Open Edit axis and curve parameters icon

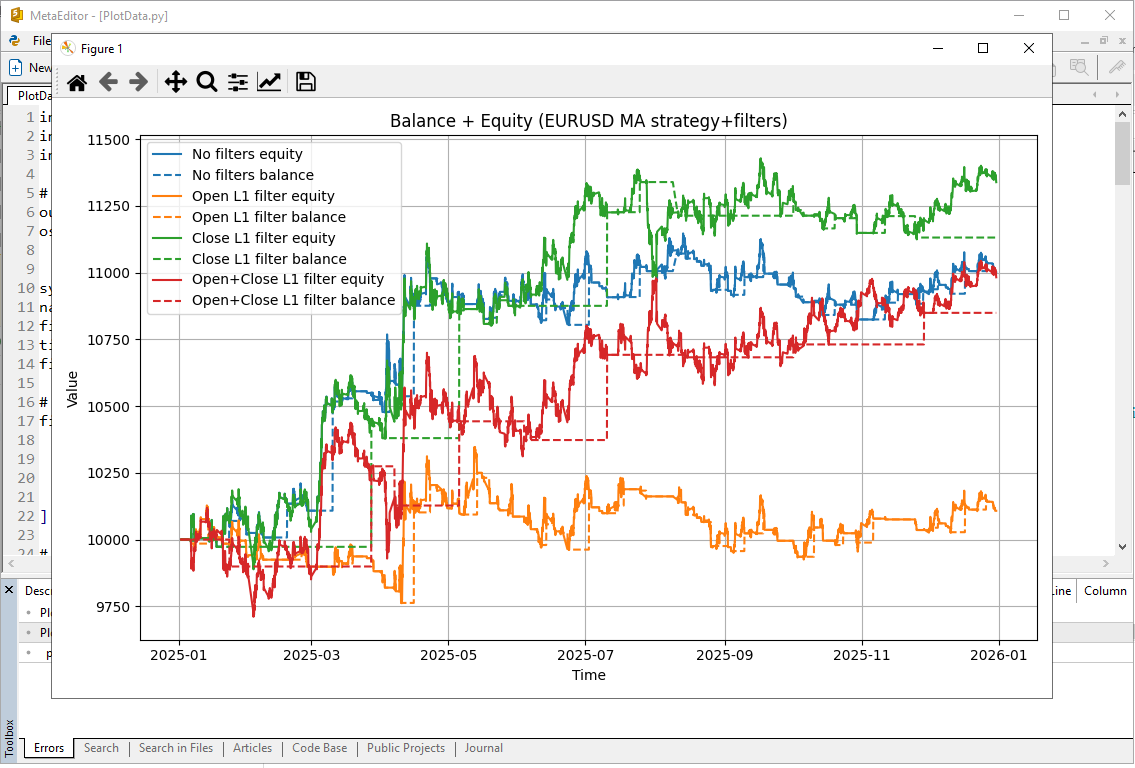tap(269, 82)
